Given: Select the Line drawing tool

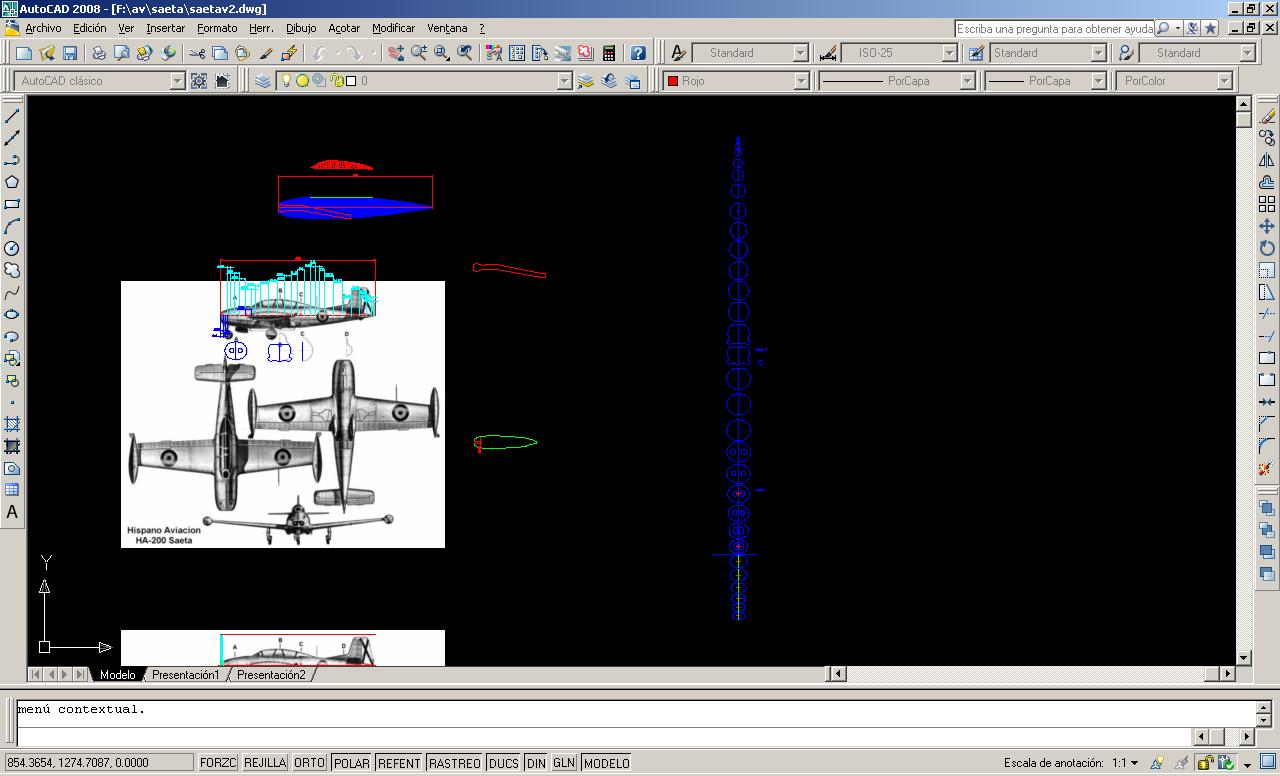Looking at the screenshot, I should tap(12, 116).
